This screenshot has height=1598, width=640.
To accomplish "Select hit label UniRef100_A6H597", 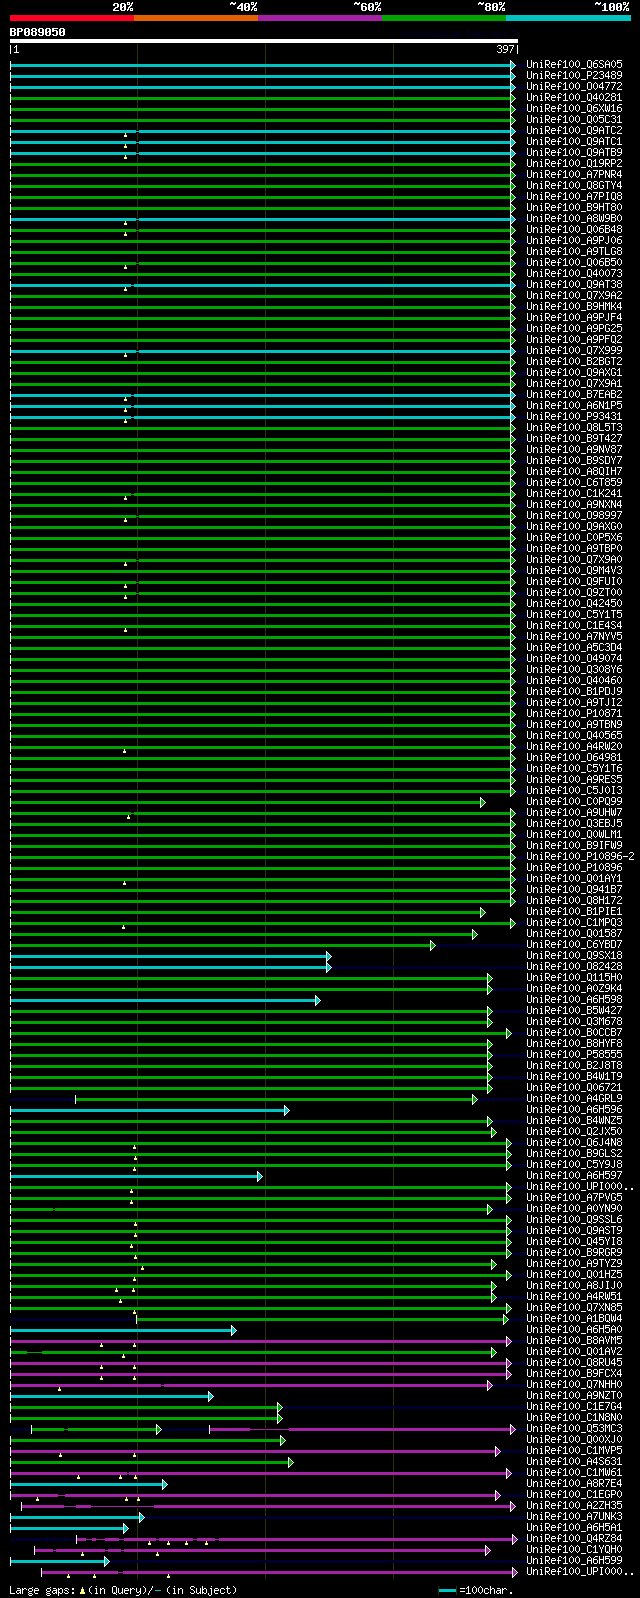I will point(574,1175).
